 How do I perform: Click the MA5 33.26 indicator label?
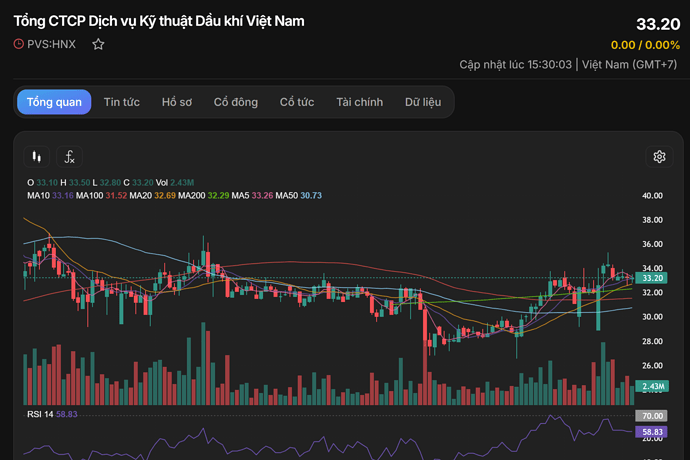(x=252, y=195)
